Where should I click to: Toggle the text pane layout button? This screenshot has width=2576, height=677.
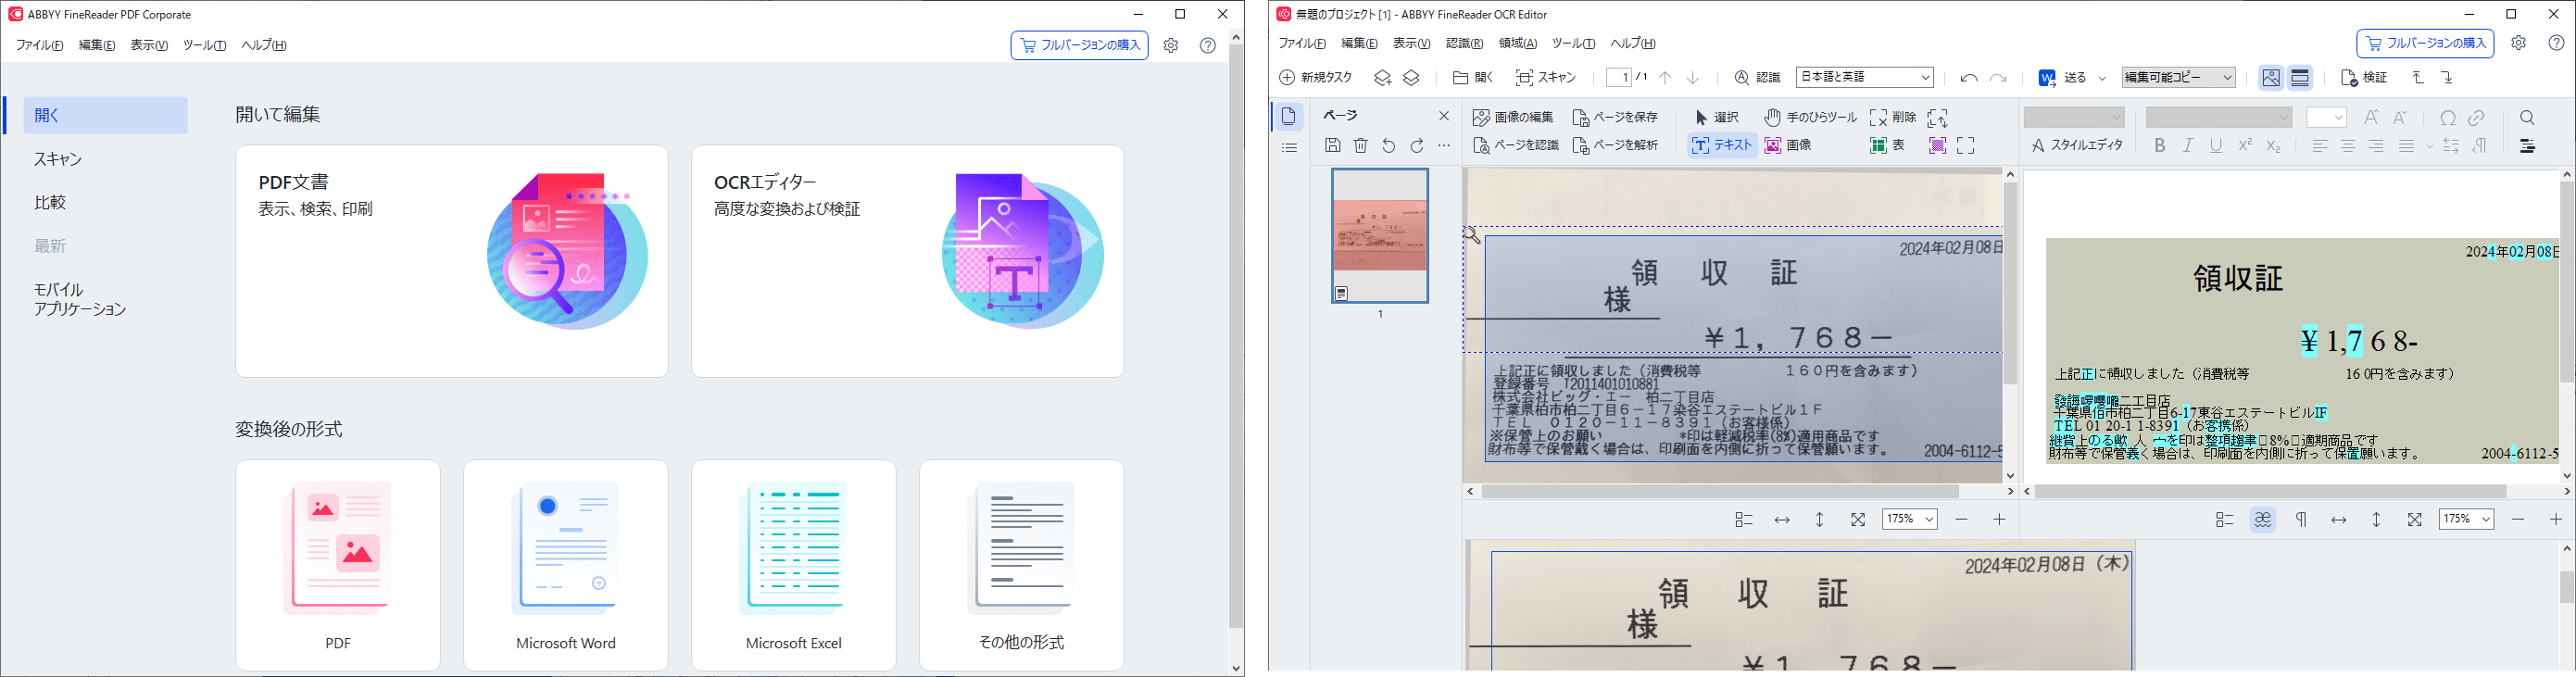click(x=2300, y=78)
